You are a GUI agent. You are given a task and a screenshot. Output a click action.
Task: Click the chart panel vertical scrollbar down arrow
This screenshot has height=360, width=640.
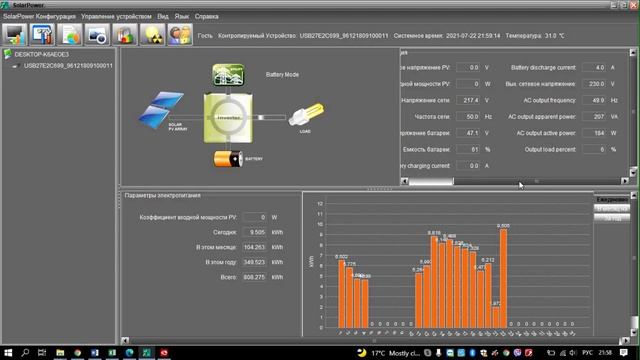click(x=634, y=333)
